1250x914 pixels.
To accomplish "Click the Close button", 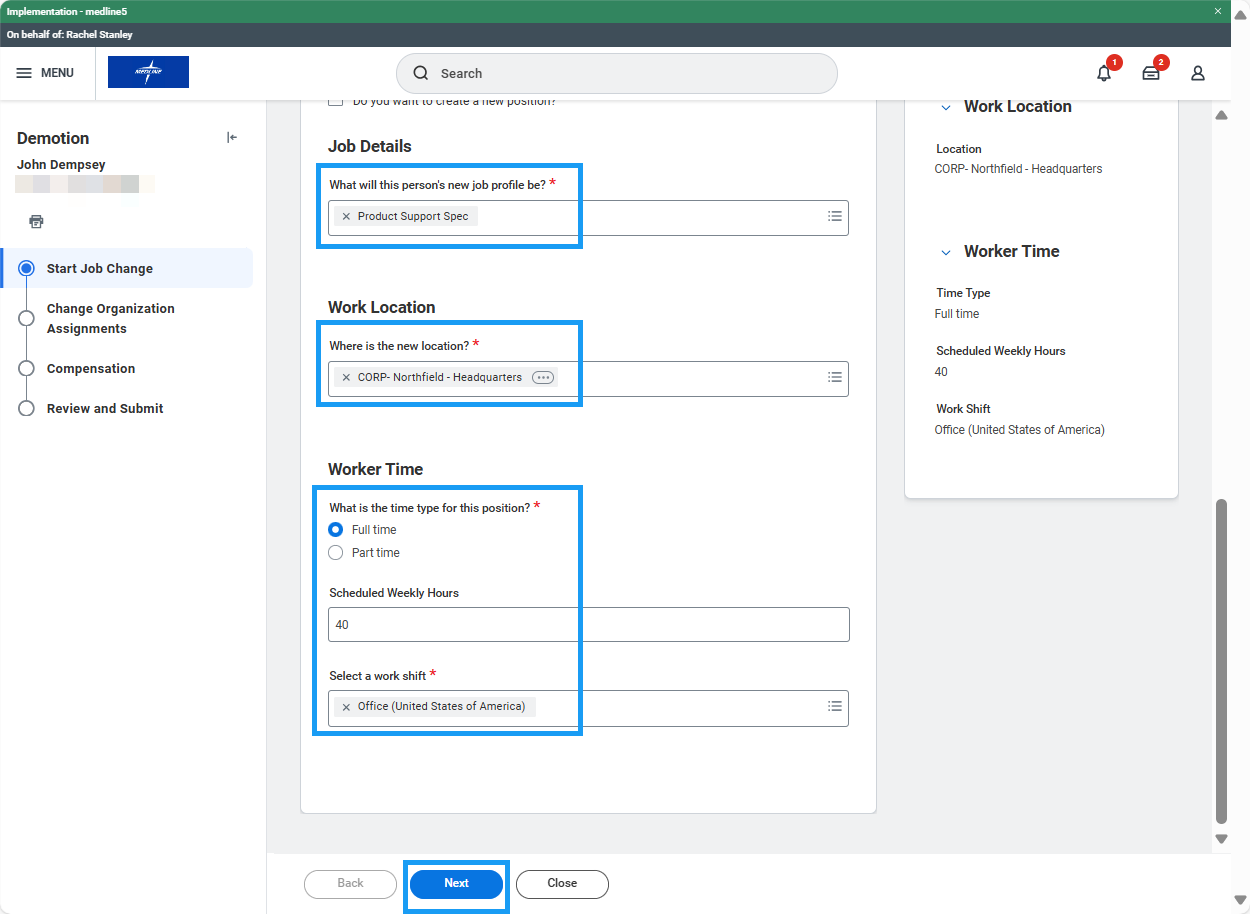I will [561, 883].
